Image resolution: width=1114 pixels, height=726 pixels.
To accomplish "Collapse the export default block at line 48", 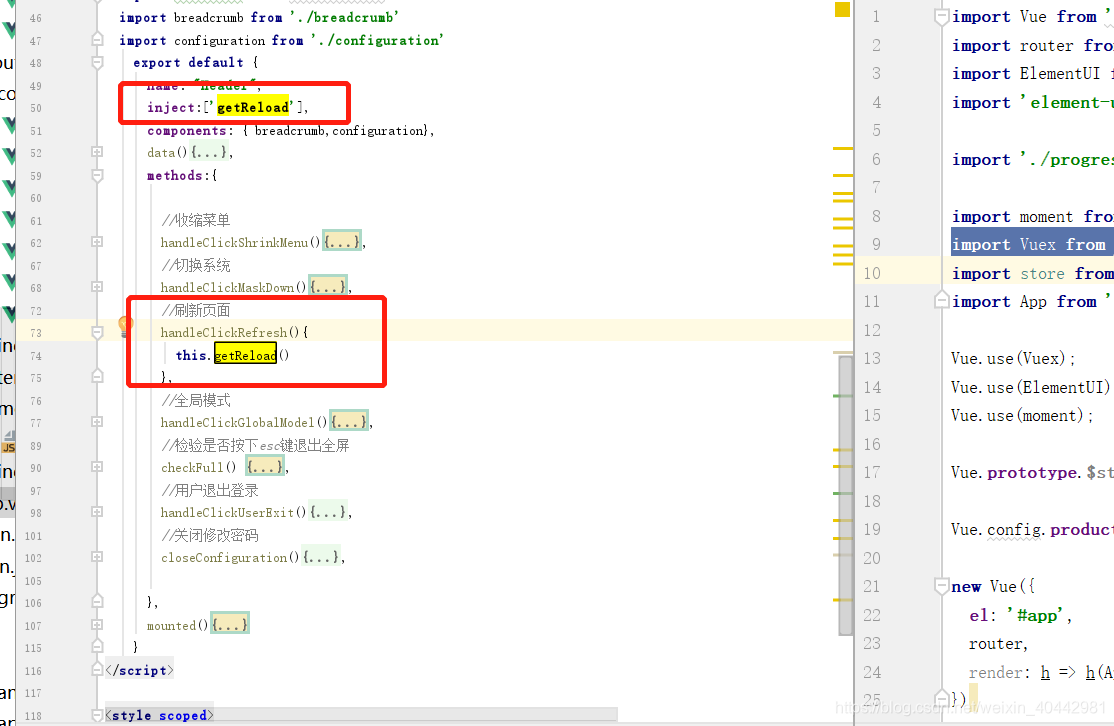I will (x=97, y=63).
